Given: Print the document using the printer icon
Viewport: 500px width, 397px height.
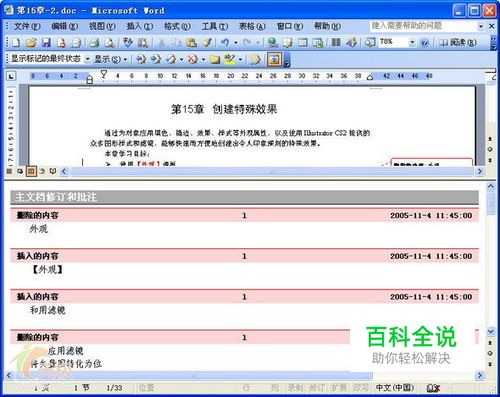Looking at the screenshot, I should pyautogui.click(x=94, y=42).
